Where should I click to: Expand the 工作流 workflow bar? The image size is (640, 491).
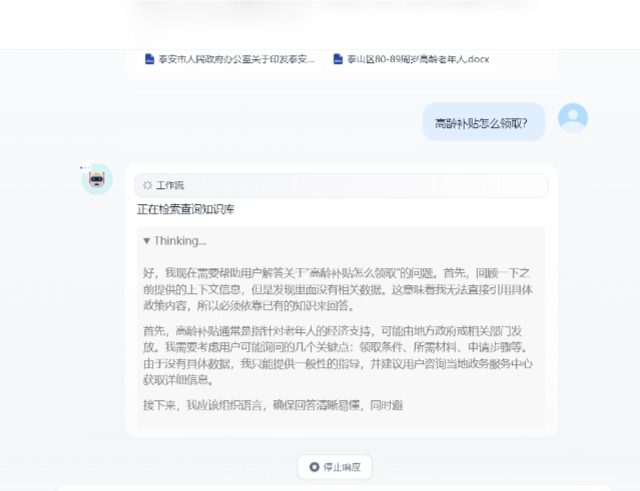(x=341, y=185)
